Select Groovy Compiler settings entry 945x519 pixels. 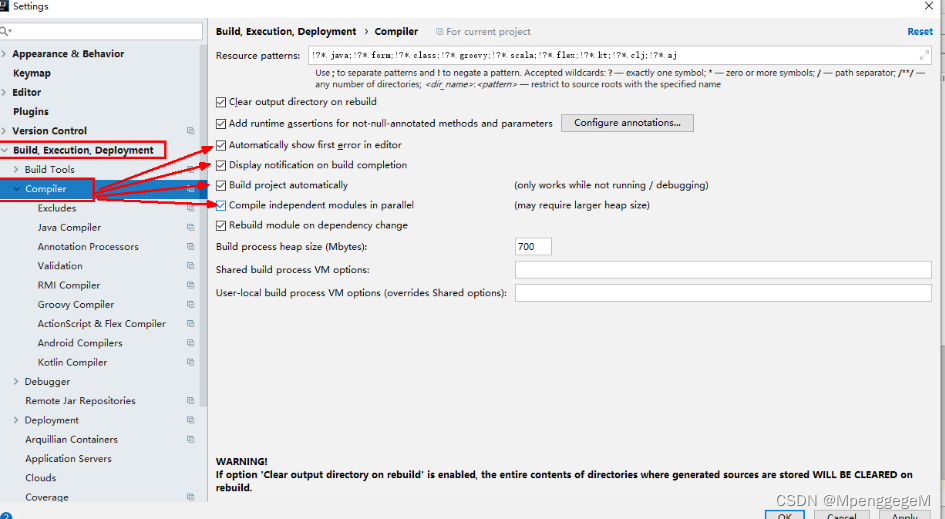coord(75,304)
